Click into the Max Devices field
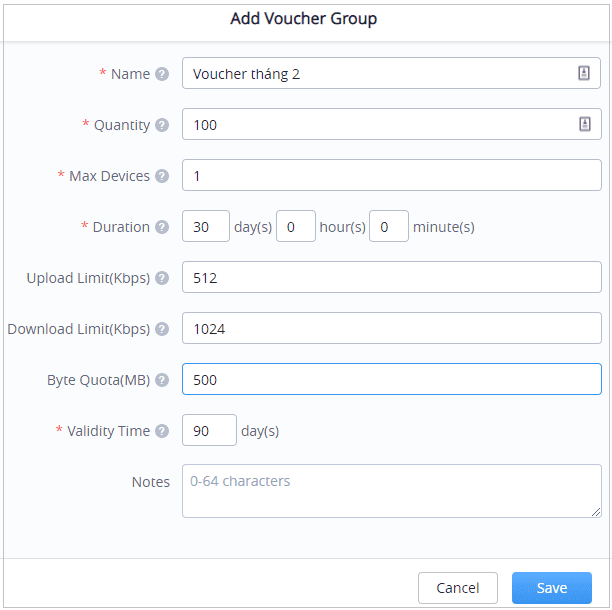The height and width of the screenshot is (610, 612). (x=391, y=176)
